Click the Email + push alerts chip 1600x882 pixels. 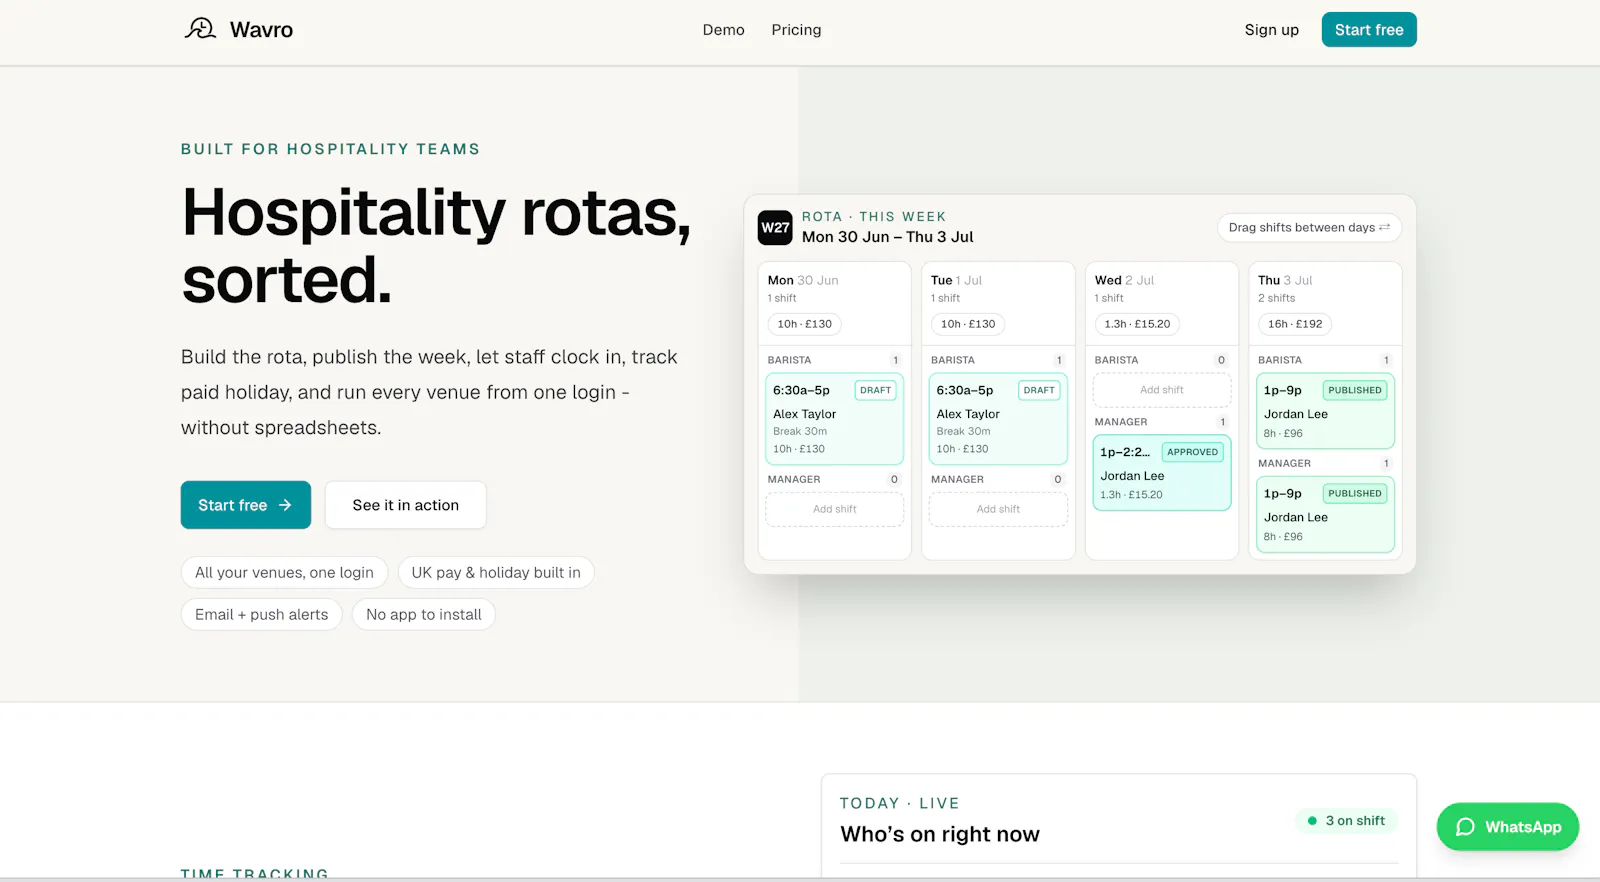pos(261,615)
